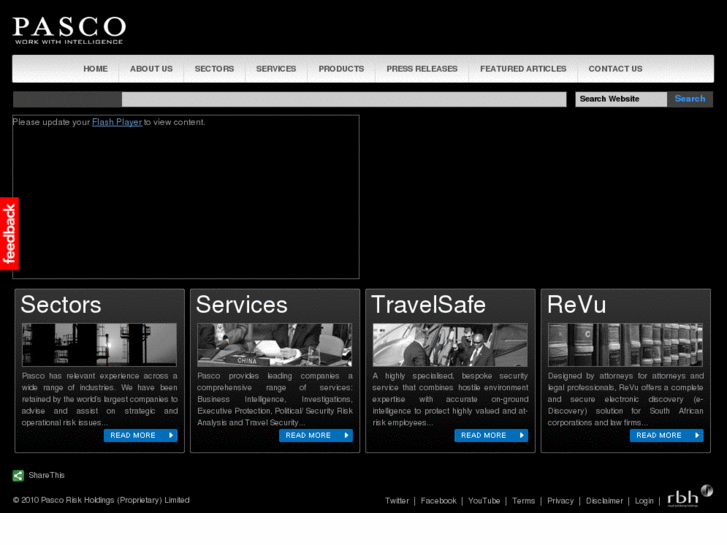Click the ReVu card heading
This screenshot has width=727, height=545.
point(576,305)
